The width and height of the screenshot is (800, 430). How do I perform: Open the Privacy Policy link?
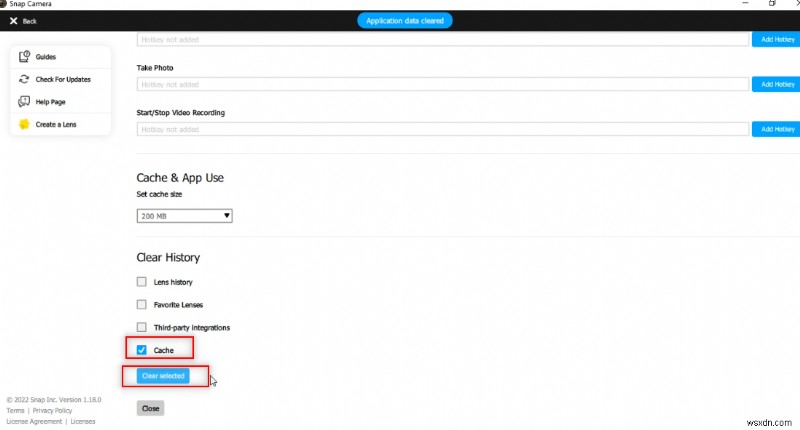click(53, 411)
